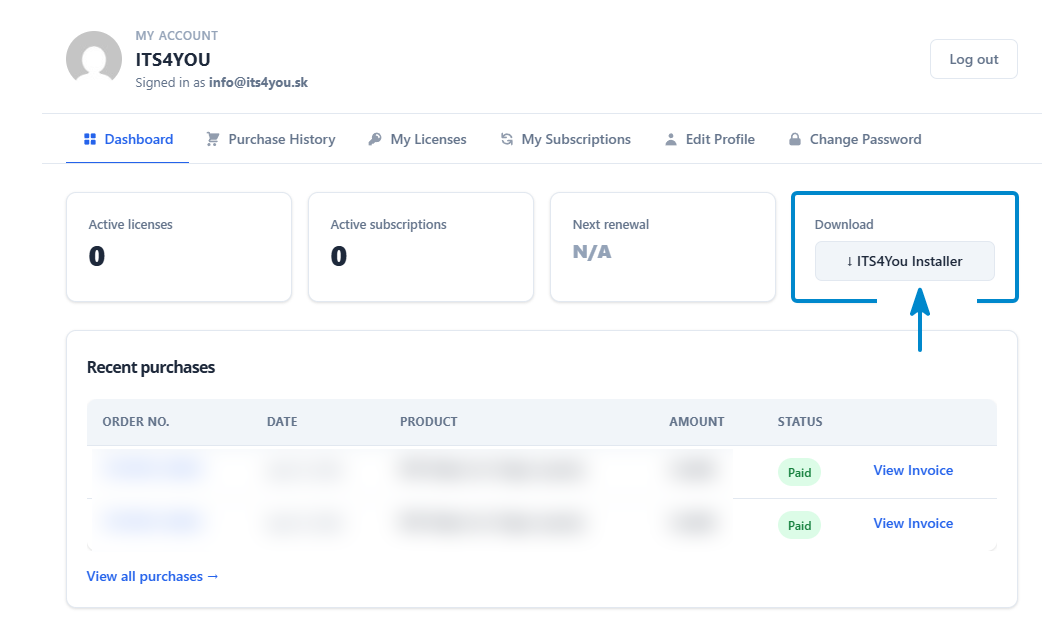Click the Paid badge in second row
The height and width of the screenshot is (628, 1052).
pyautogui.click(x=799, y=525)
